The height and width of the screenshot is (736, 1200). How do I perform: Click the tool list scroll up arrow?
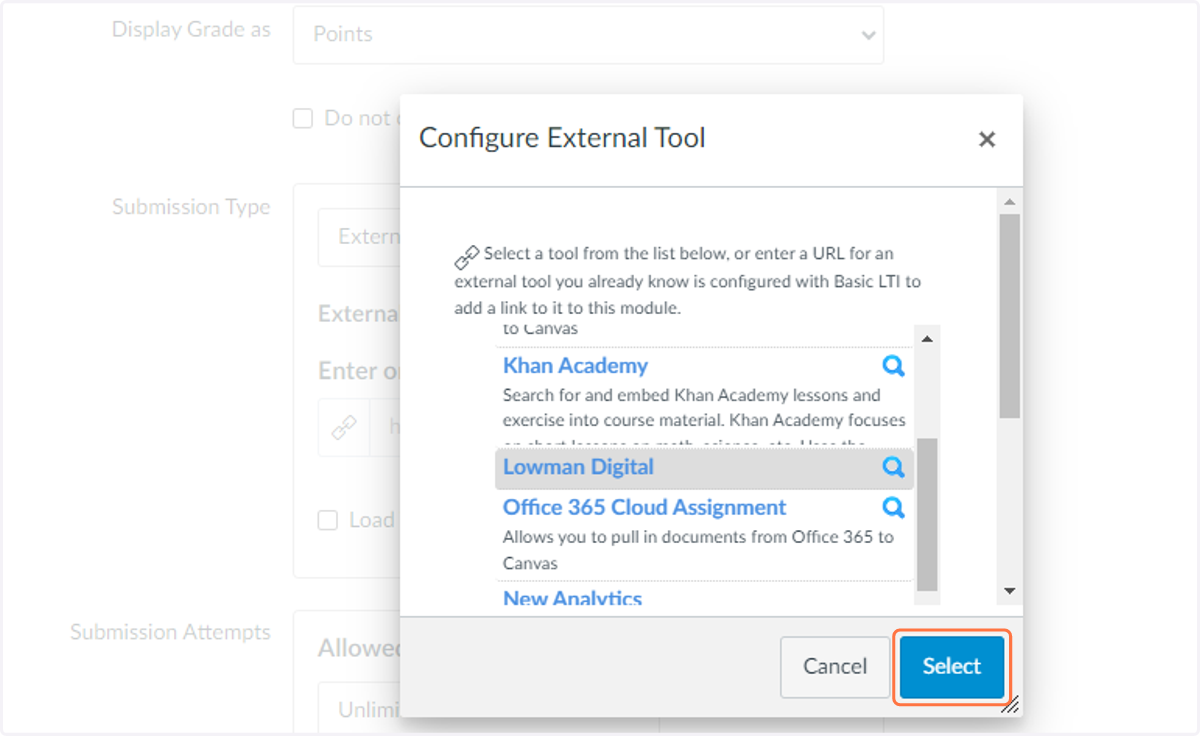click(x=926, y=339)
